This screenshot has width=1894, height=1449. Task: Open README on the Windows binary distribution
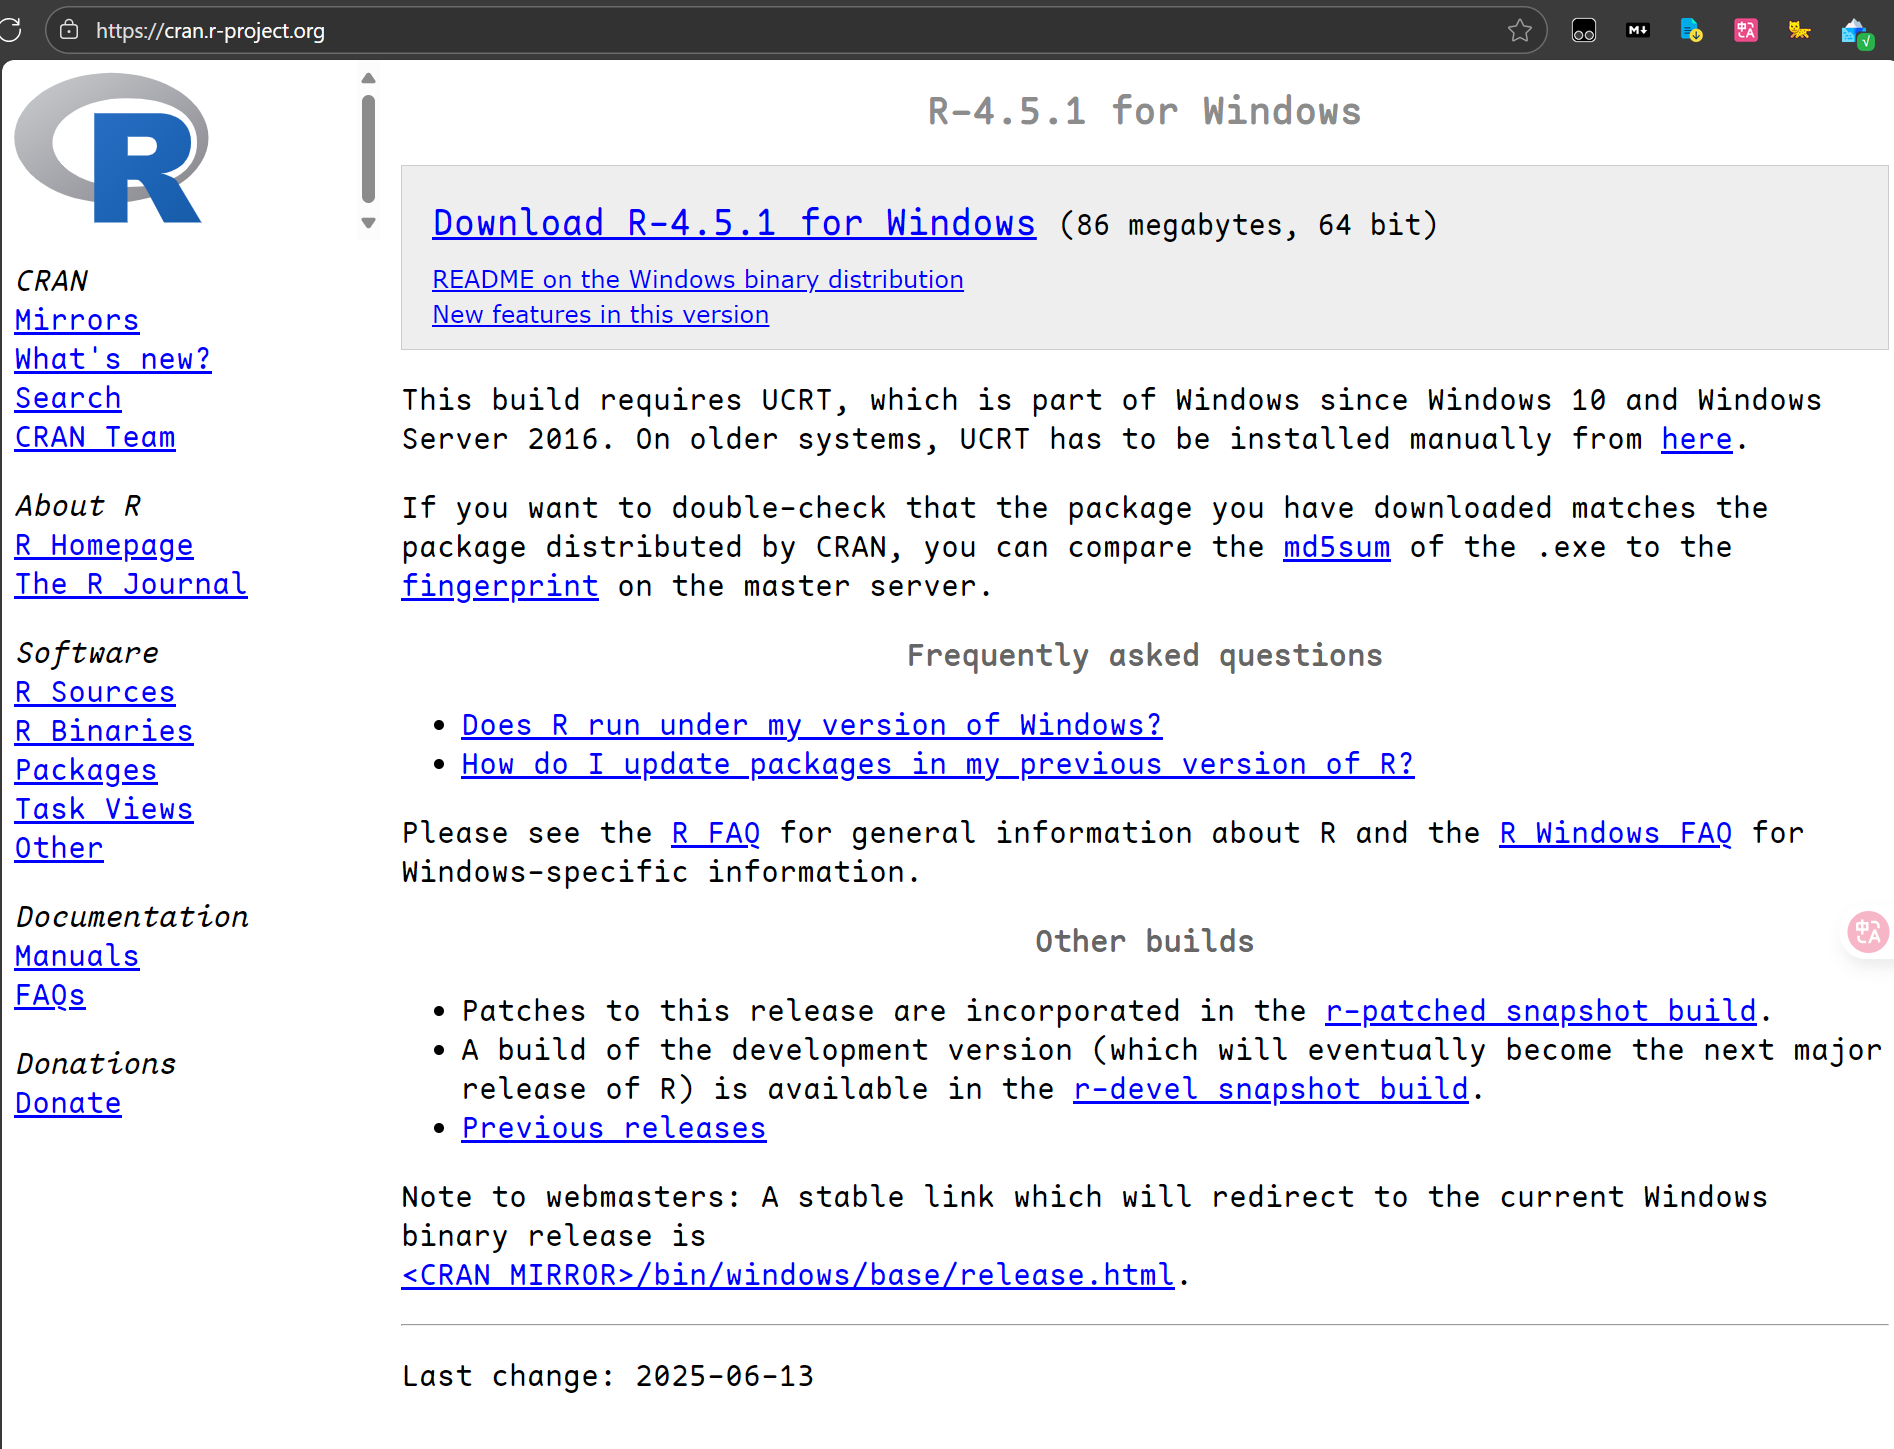click(698, 279)
